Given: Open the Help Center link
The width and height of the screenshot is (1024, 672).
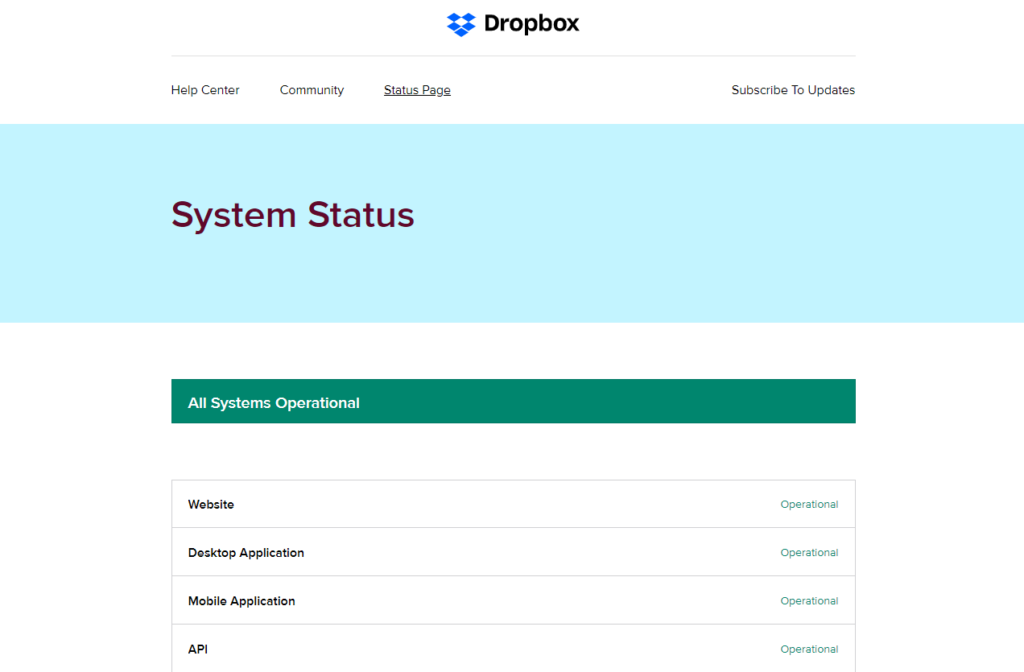Looking at the screenshot, I should tap(205, 90).
